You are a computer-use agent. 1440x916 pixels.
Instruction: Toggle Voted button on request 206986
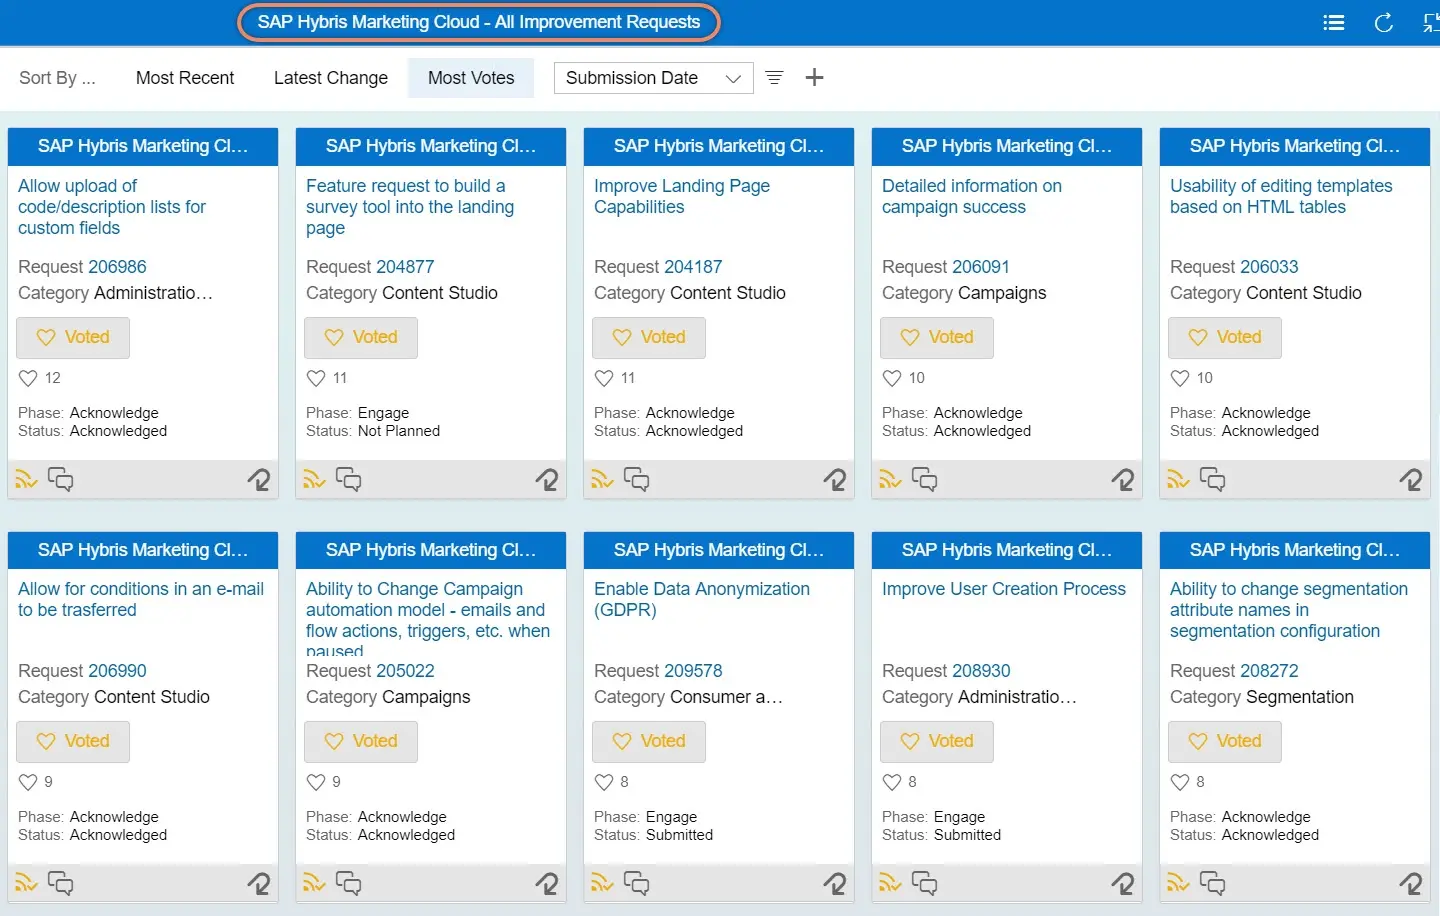tap(73, 338)
